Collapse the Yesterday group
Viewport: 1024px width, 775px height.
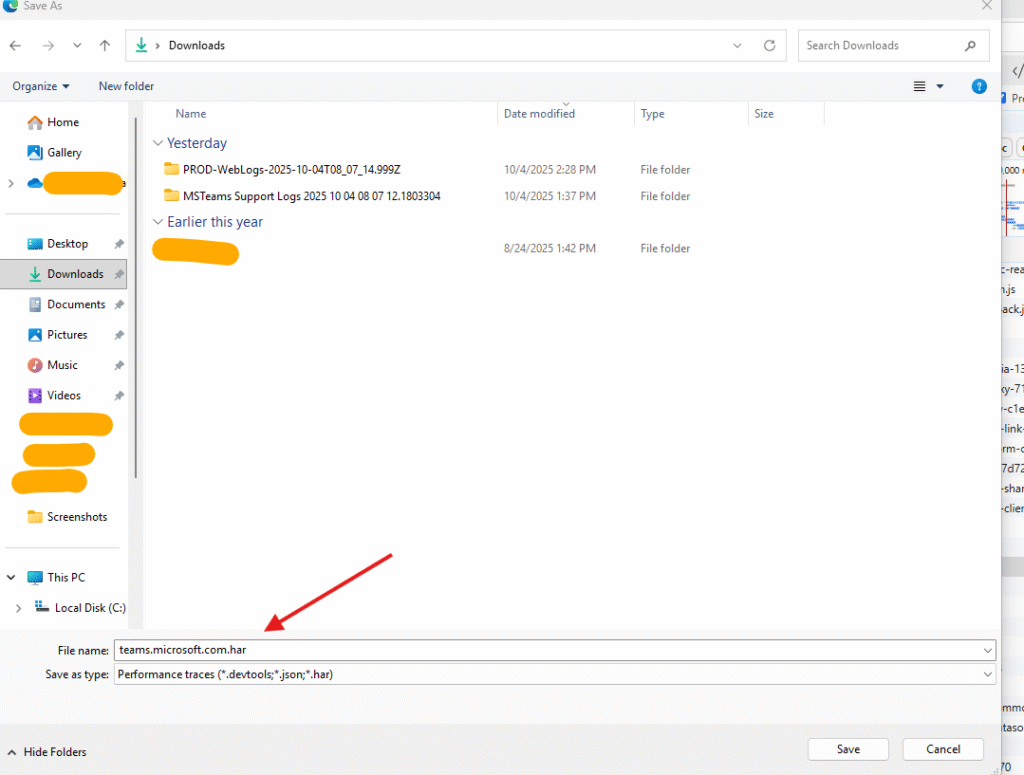tap(157, 143)
